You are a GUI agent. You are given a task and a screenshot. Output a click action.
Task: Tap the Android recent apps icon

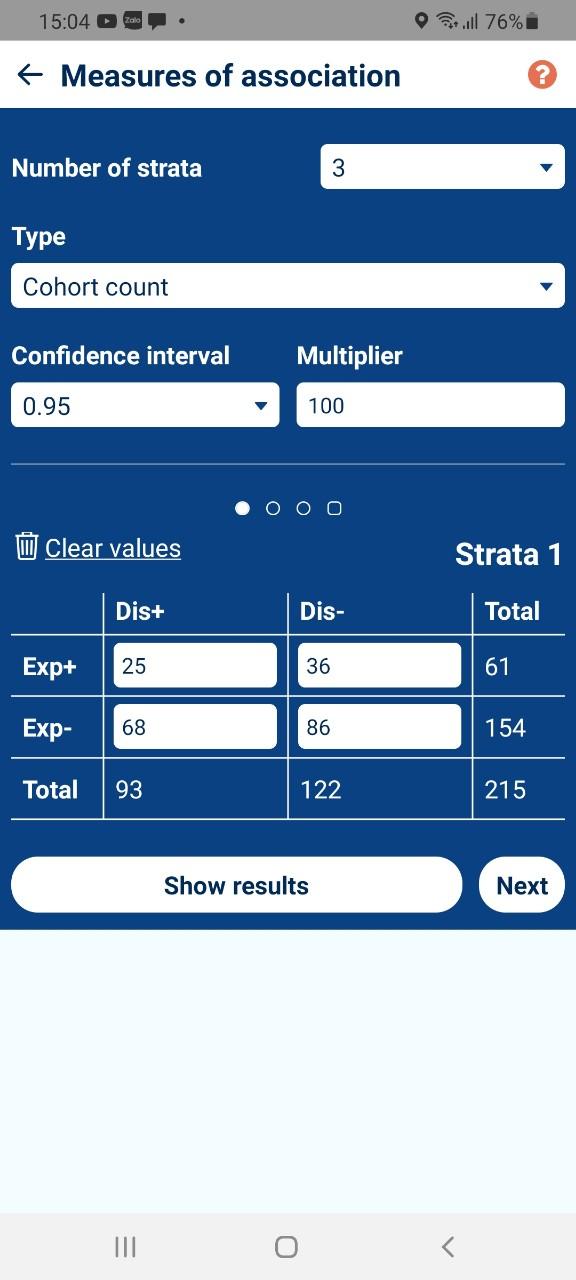click(x=125, y=1246)
